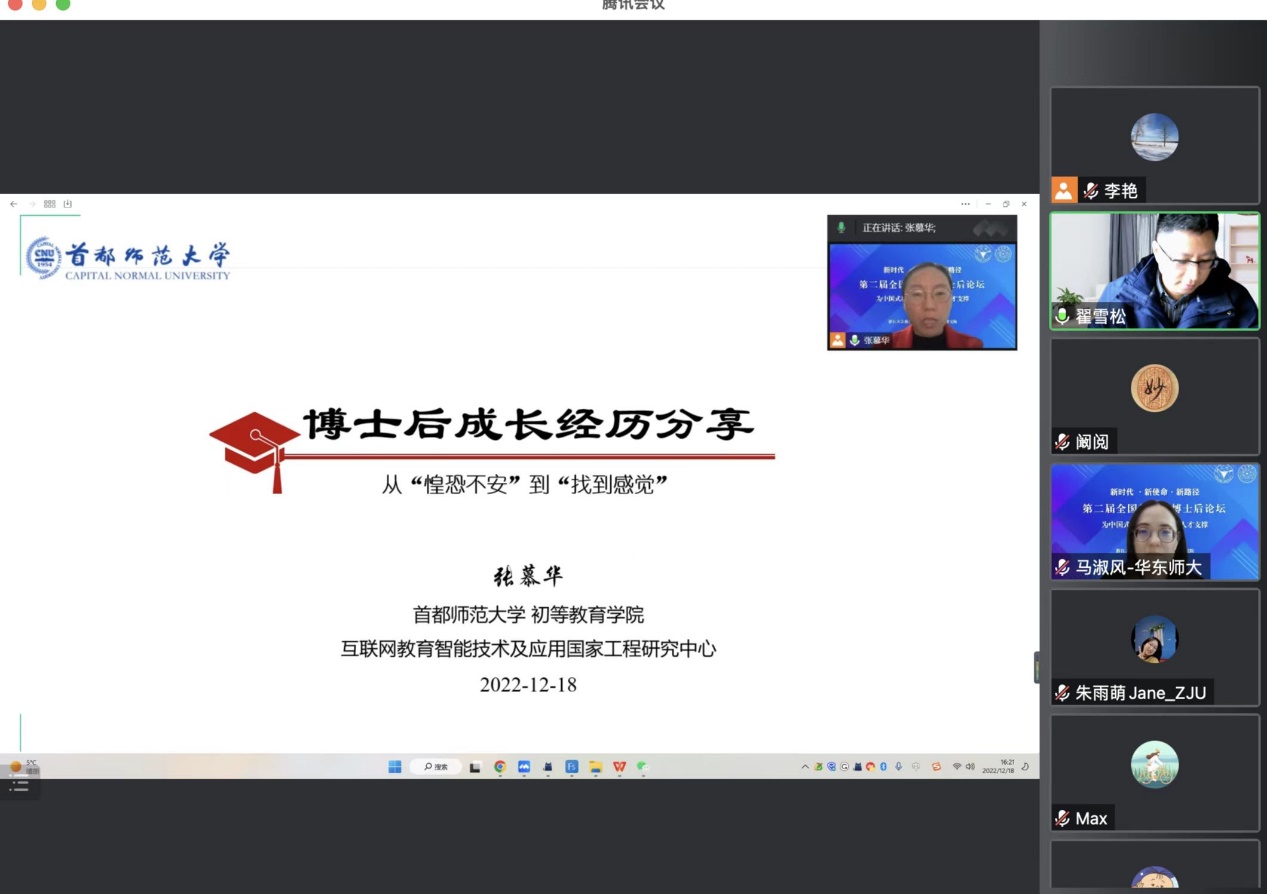Toggle the green microphone icon for 翟雪松
The image size is (1267, 894).
pos(1062,316)
